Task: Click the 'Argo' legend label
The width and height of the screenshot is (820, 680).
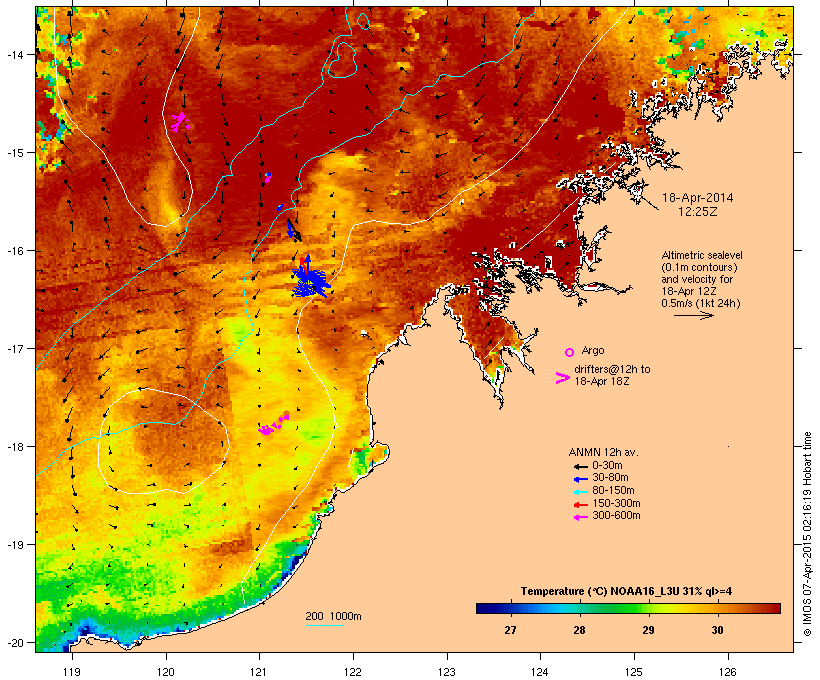Action: (593, 350)
